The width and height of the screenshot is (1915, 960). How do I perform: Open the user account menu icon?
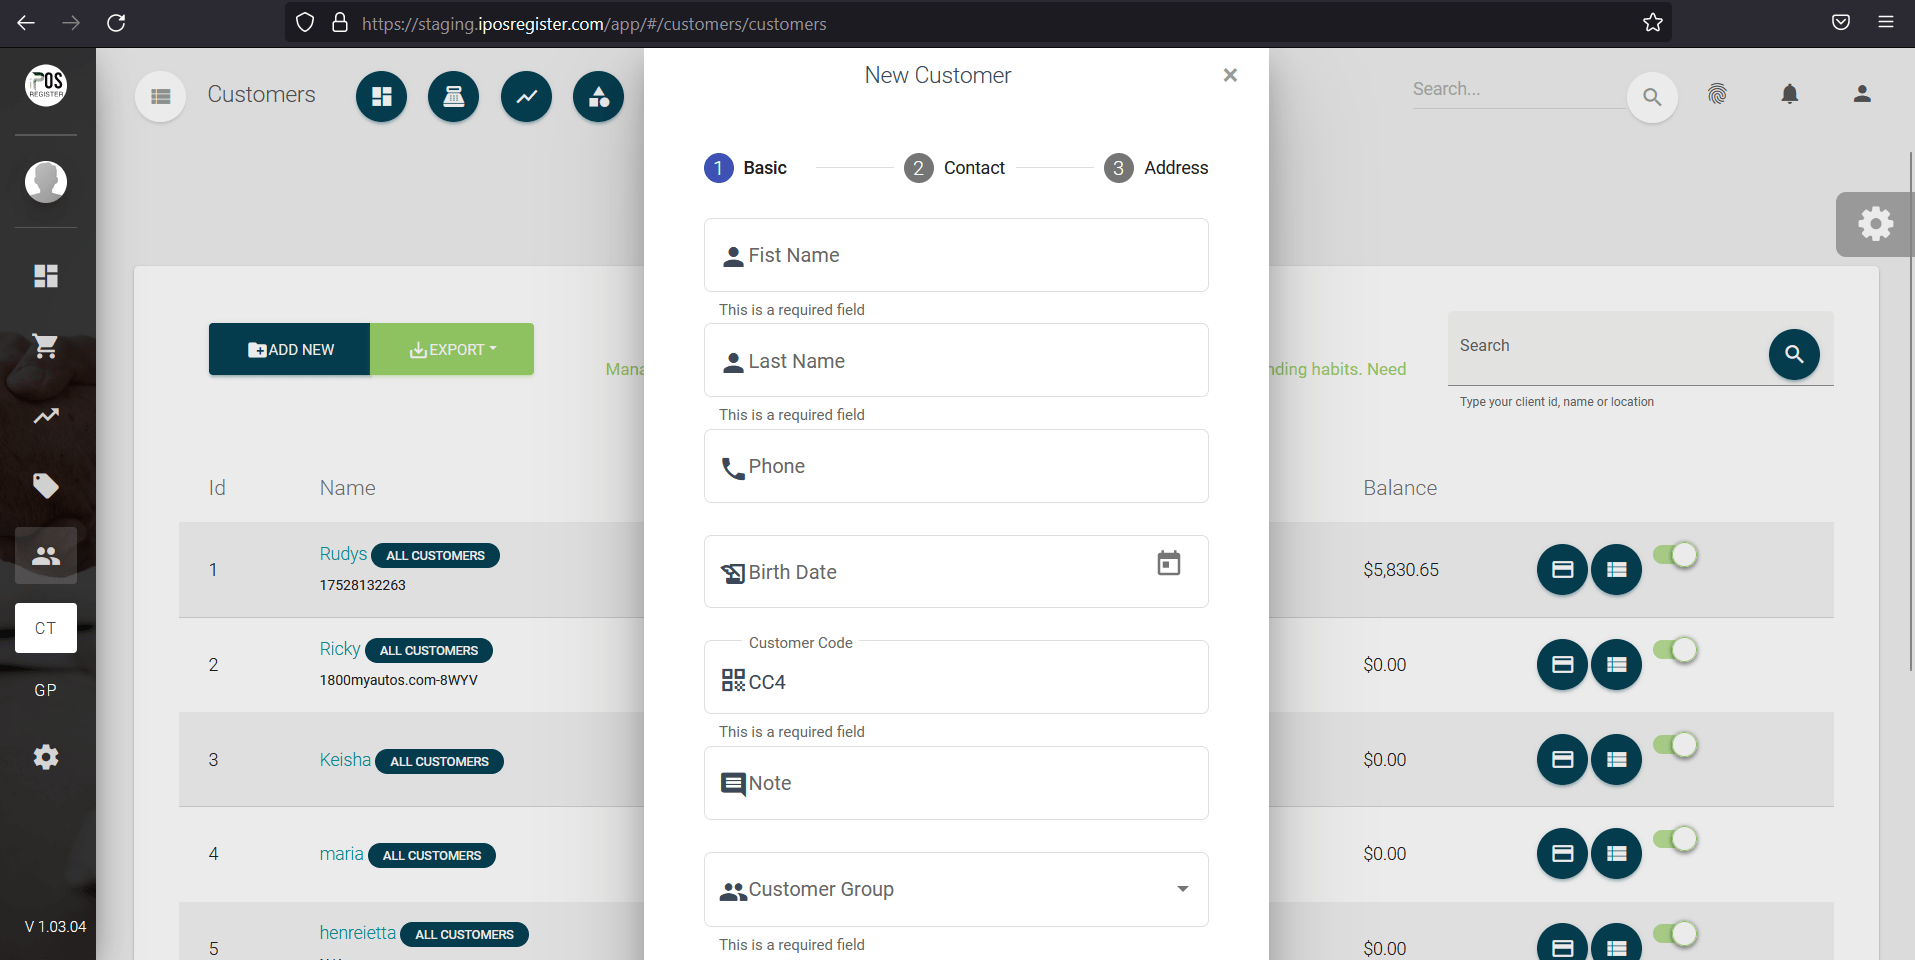1861,94
